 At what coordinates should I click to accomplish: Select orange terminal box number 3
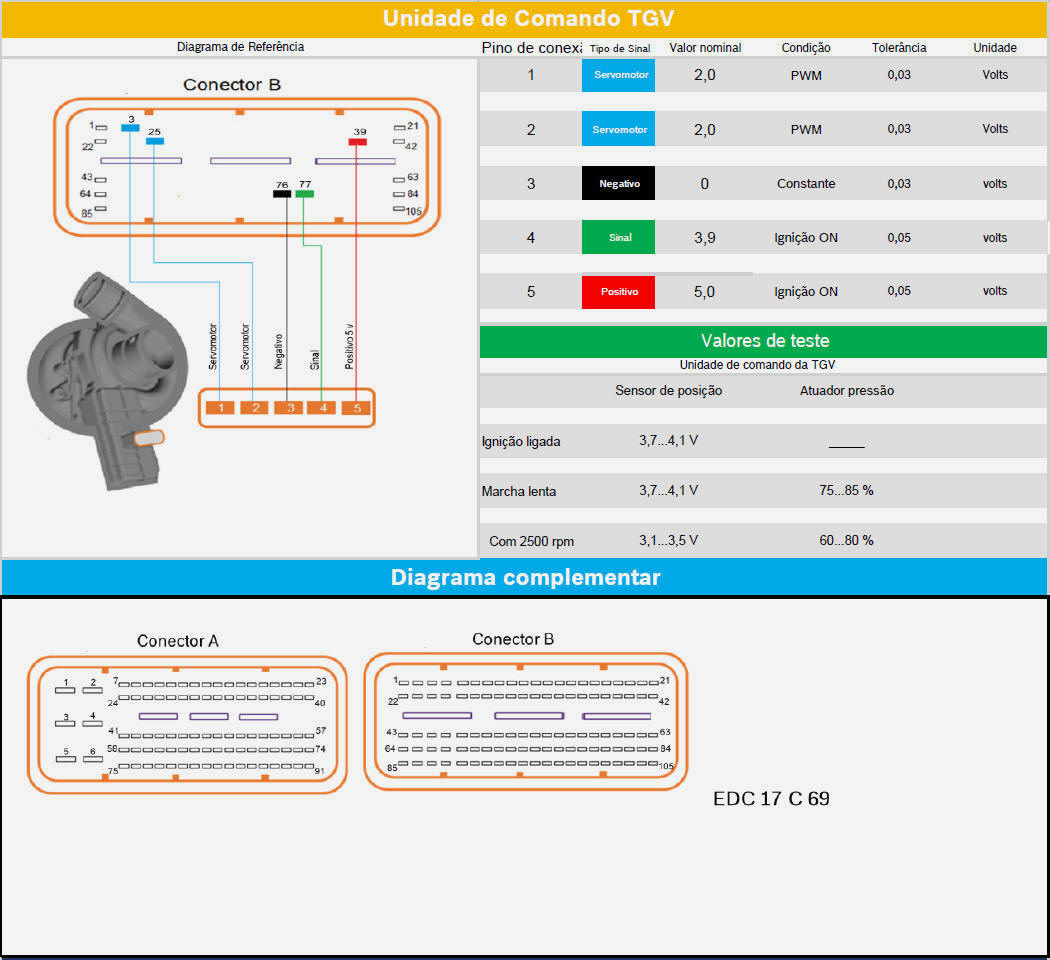[x=288, y=408]
